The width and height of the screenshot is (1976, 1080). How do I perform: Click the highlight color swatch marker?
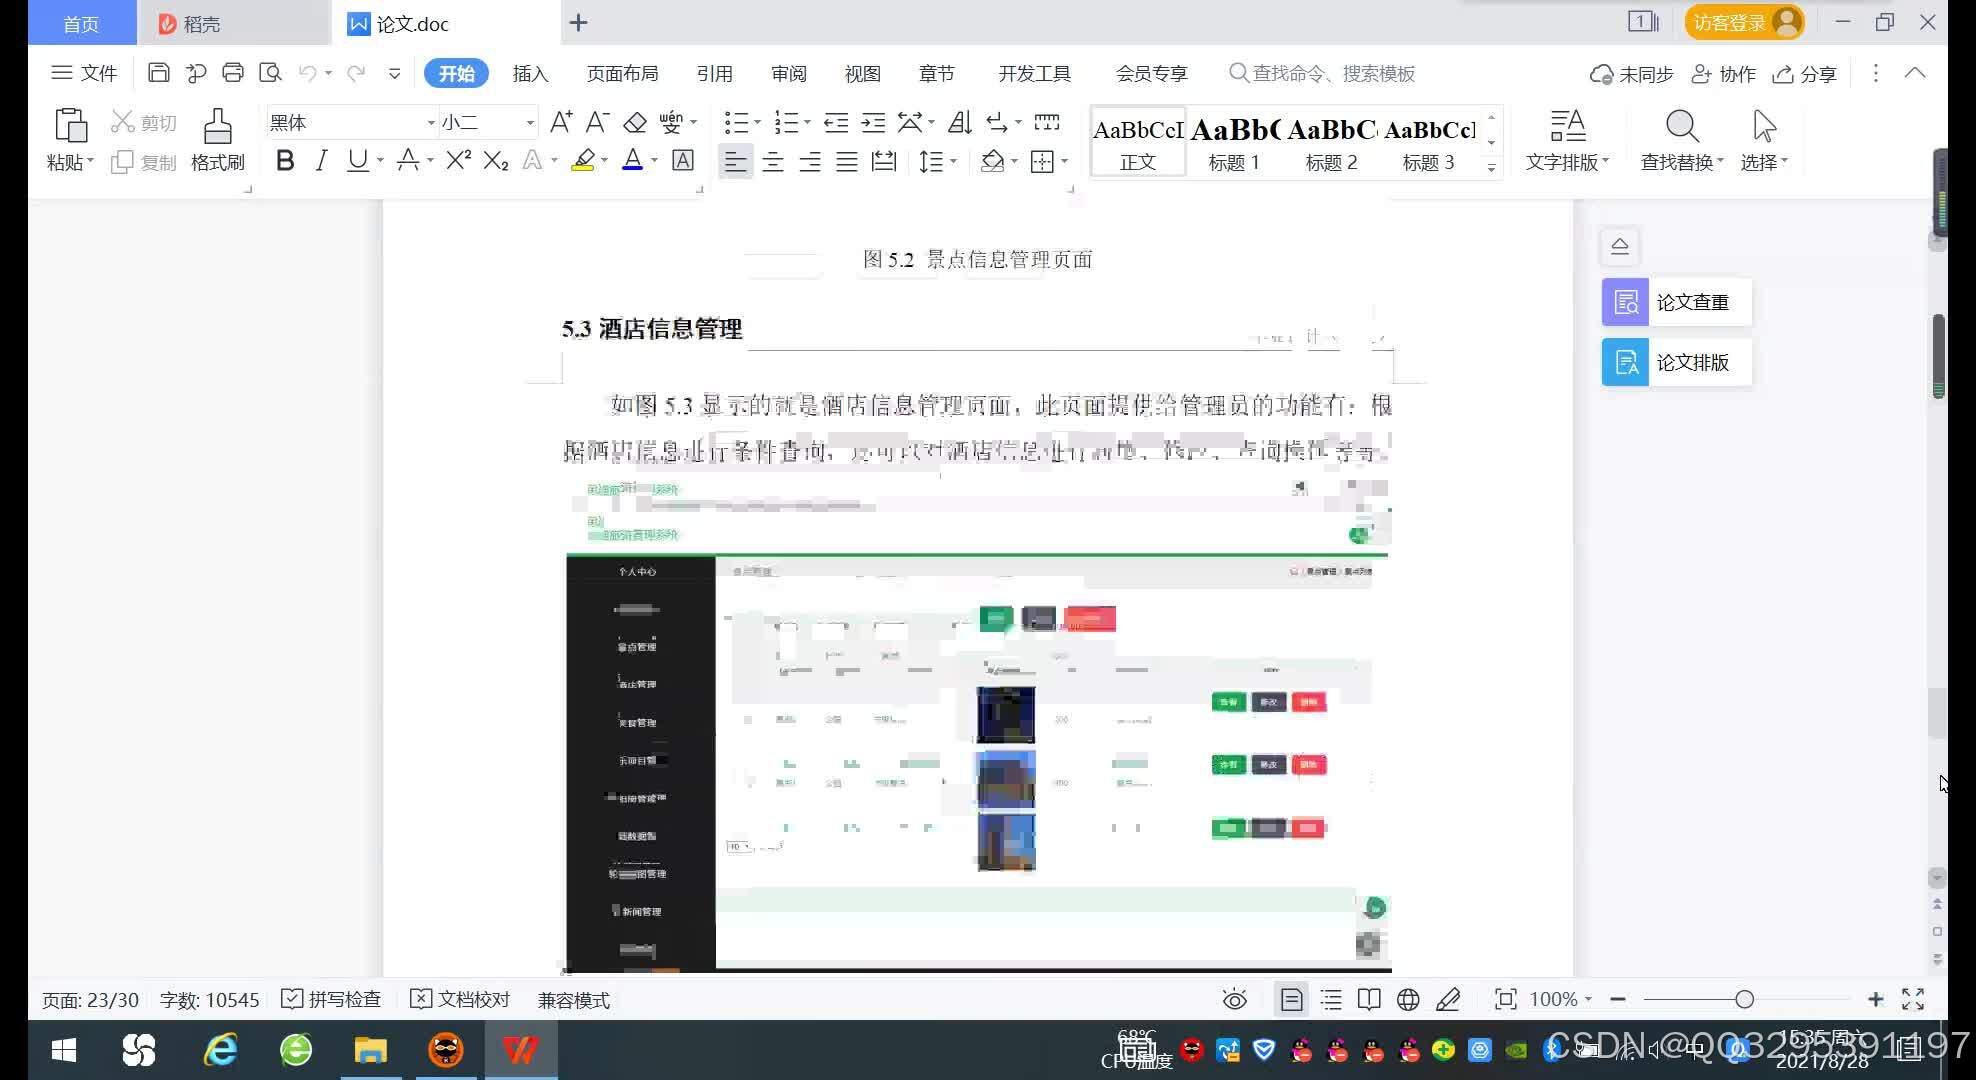[583, 160]
